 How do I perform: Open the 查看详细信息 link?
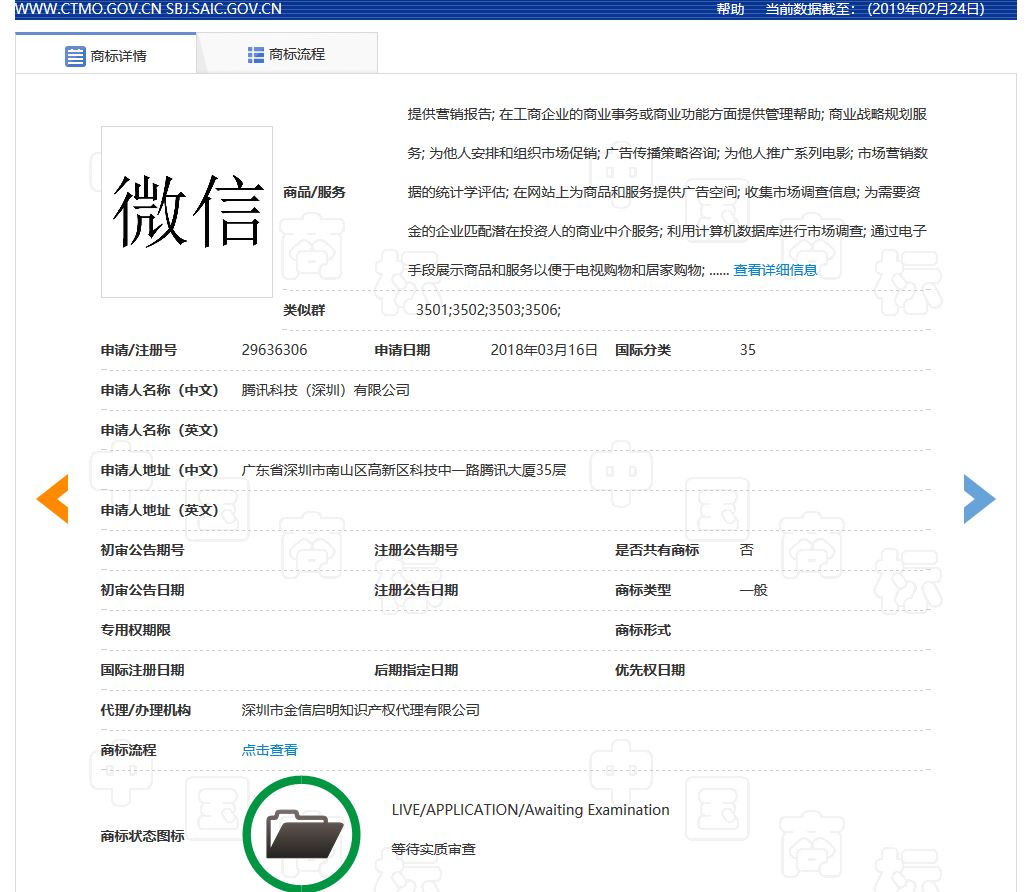775,270
